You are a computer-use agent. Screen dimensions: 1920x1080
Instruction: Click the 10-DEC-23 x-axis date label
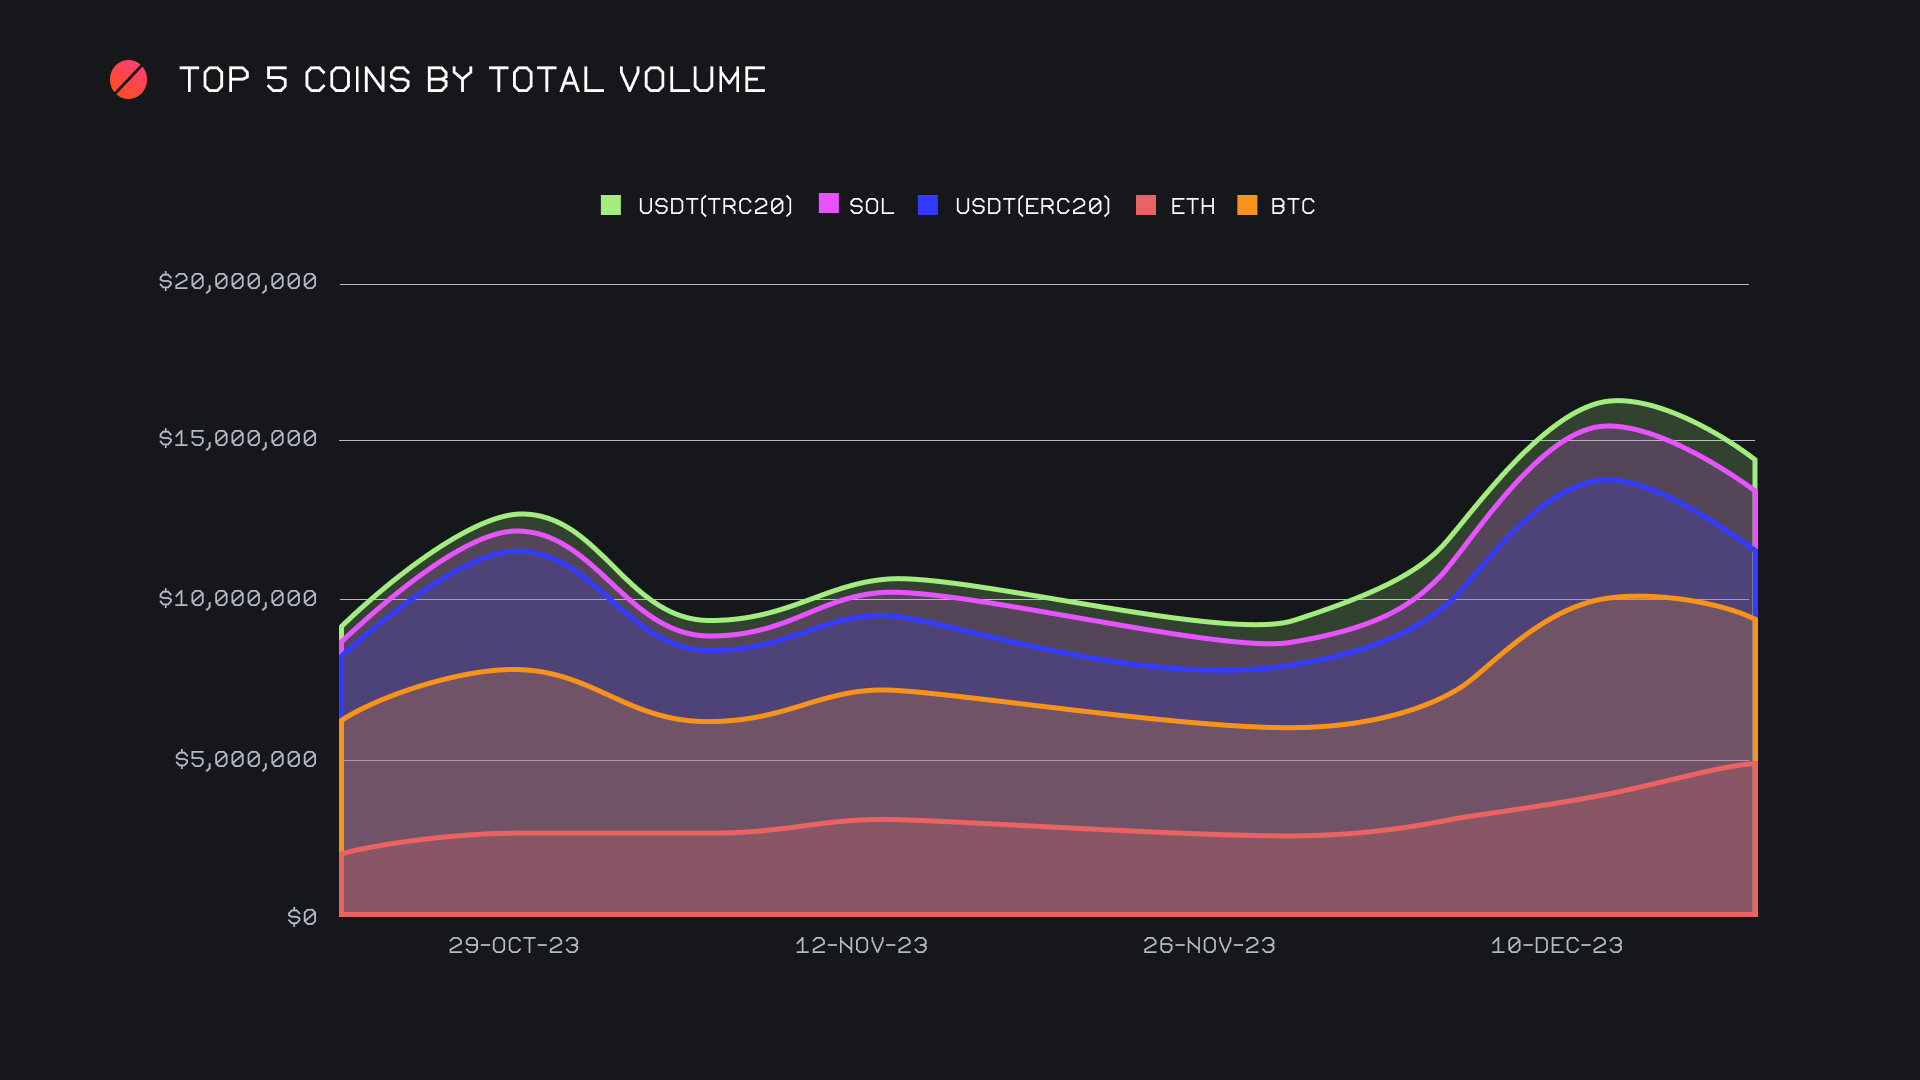[x=1556, y=945]
